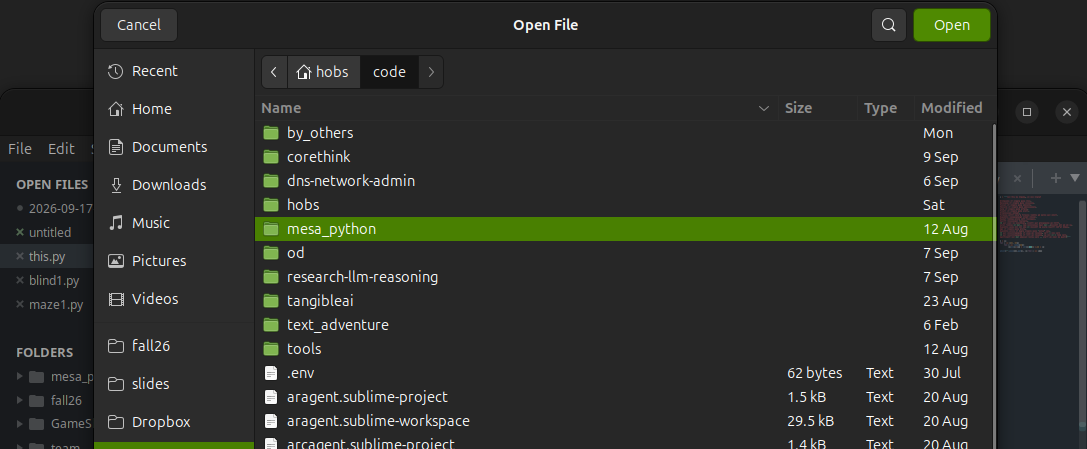Click the 62 bytes size of .env
The image size is (1087, 449).
coord(815,373)
